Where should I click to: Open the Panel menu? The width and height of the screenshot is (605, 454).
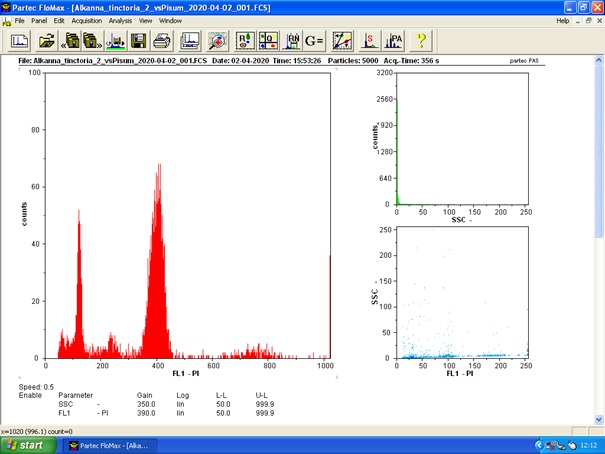[39, 21]
